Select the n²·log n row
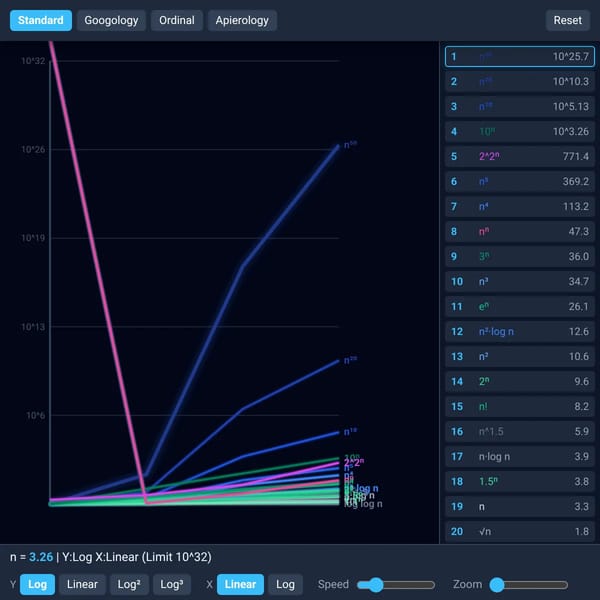 click(x=520, y=331)
